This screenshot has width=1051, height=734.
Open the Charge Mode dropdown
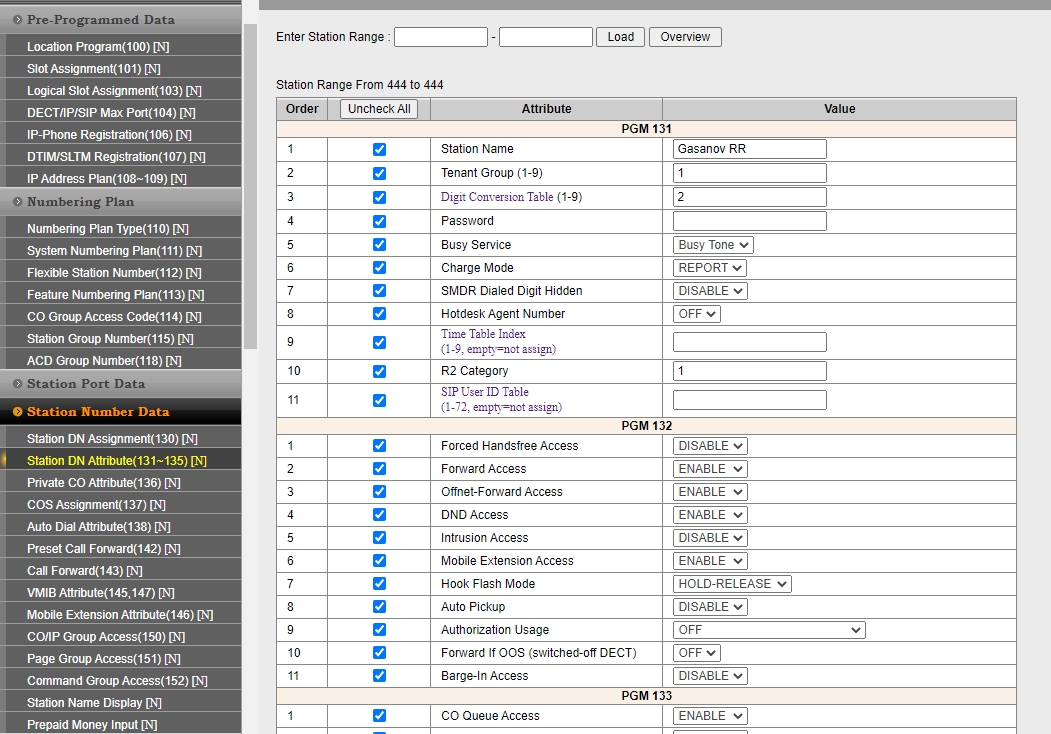point(710,268)
